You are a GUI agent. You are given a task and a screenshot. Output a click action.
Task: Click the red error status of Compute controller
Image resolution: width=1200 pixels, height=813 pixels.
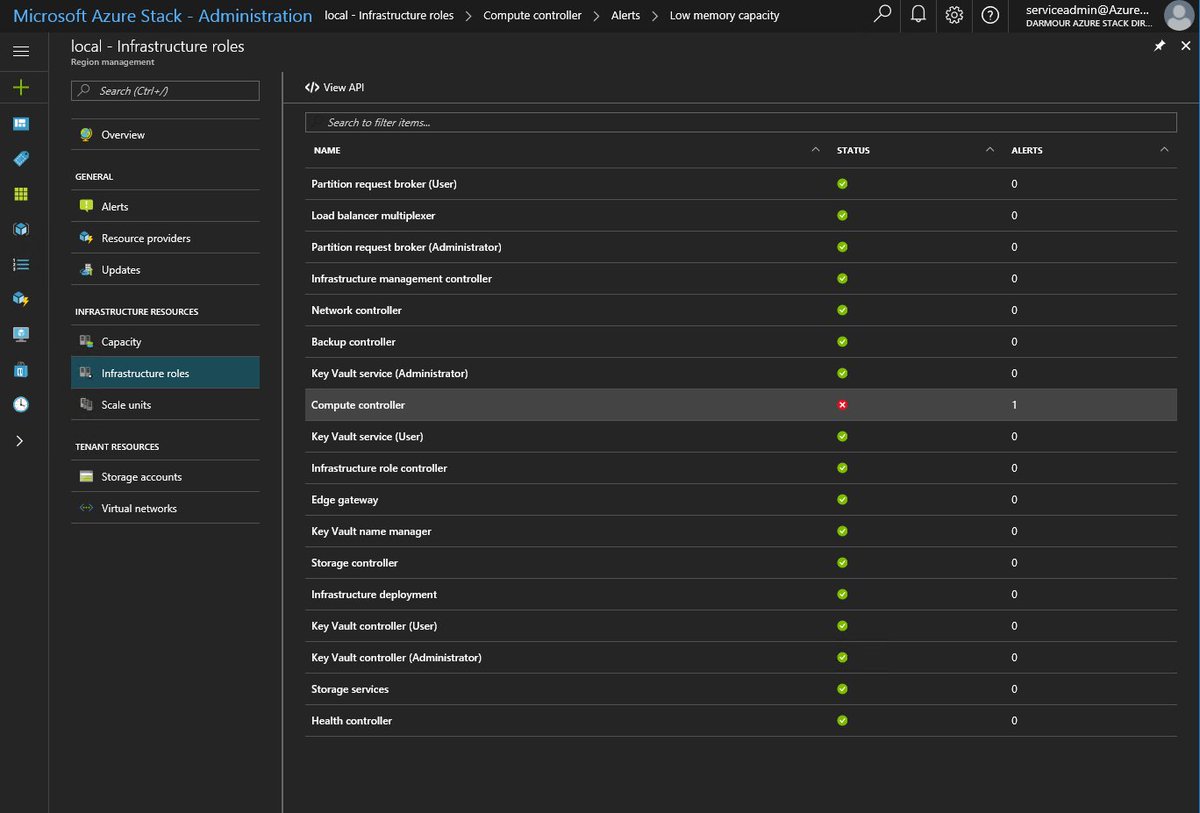(x=842, y=405)
